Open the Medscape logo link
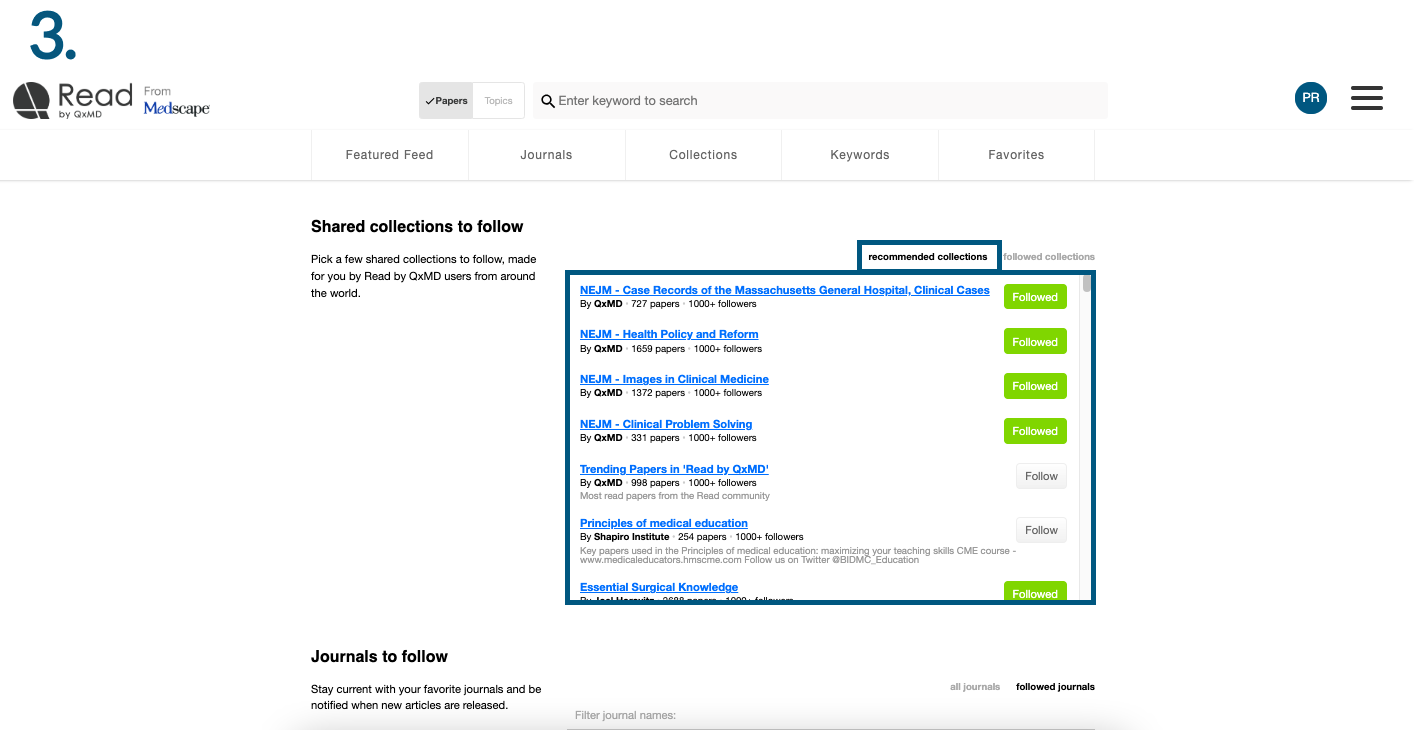The height and width of the screenshot is (730, 1414). click(176, 108)
